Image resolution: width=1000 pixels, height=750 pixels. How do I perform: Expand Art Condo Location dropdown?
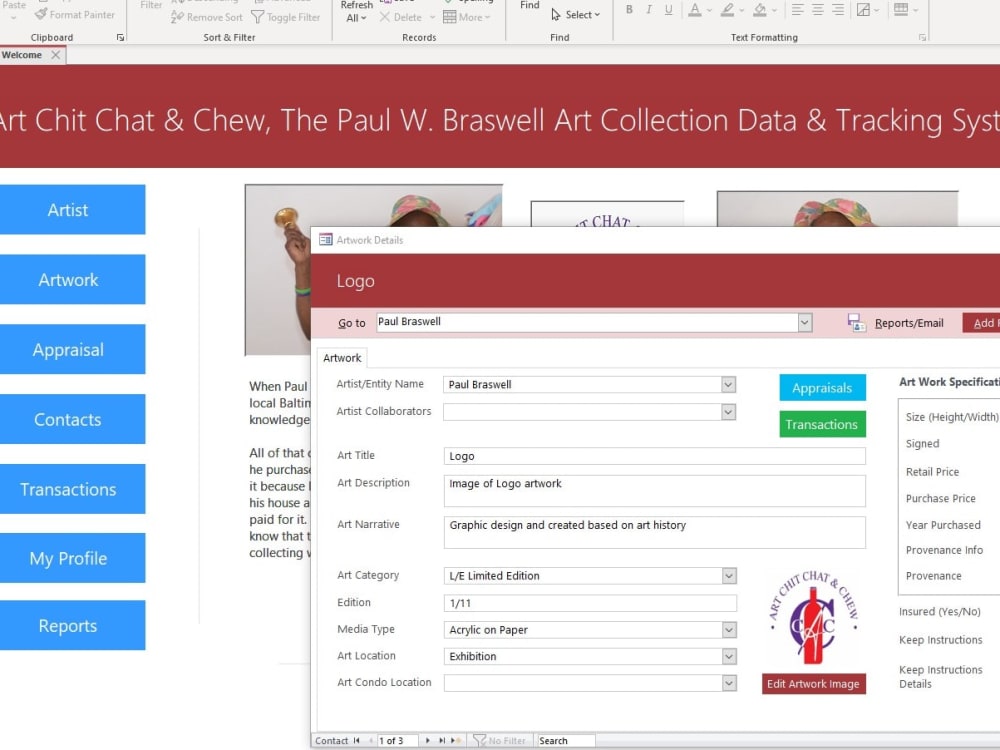point(729,683)
